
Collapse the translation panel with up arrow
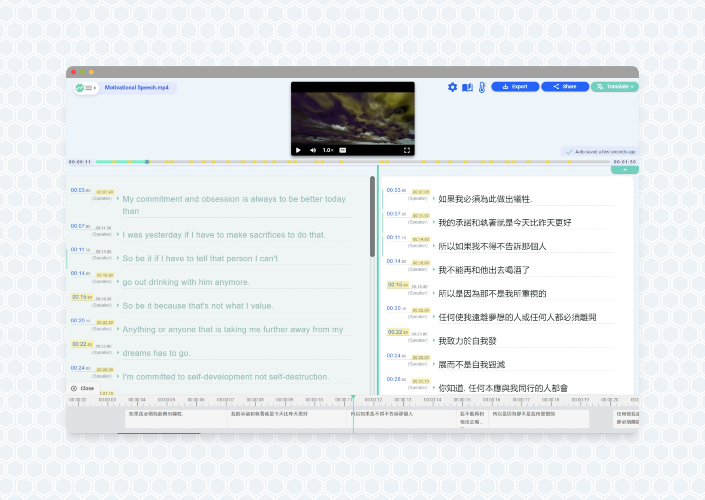625,170
